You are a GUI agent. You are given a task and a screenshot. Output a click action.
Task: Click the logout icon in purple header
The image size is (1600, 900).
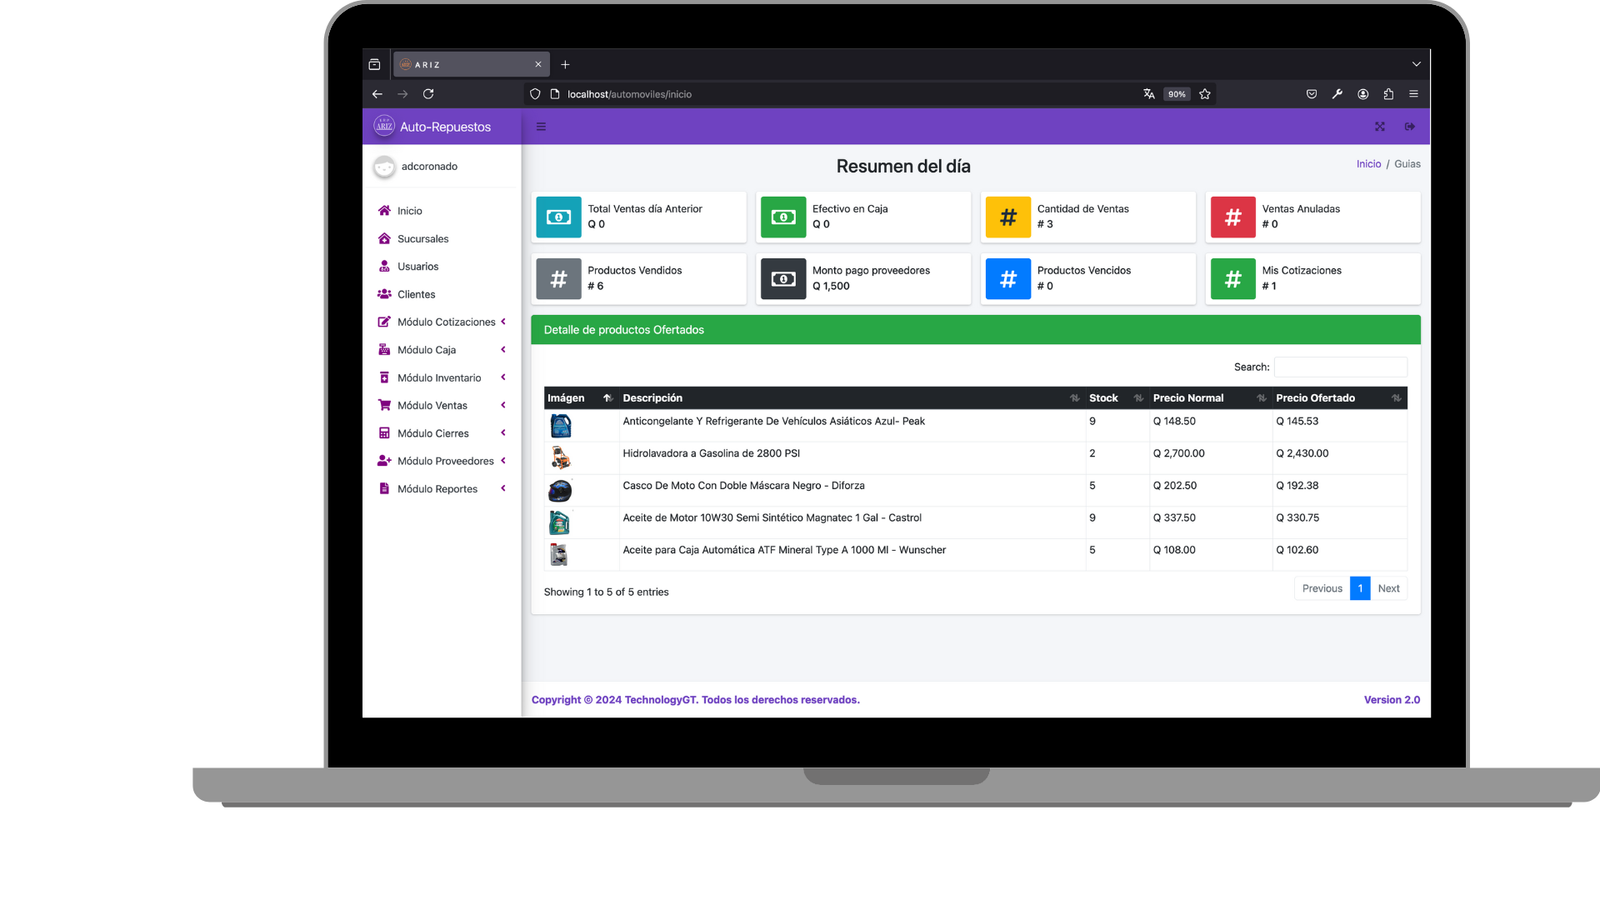(1410, 127)
